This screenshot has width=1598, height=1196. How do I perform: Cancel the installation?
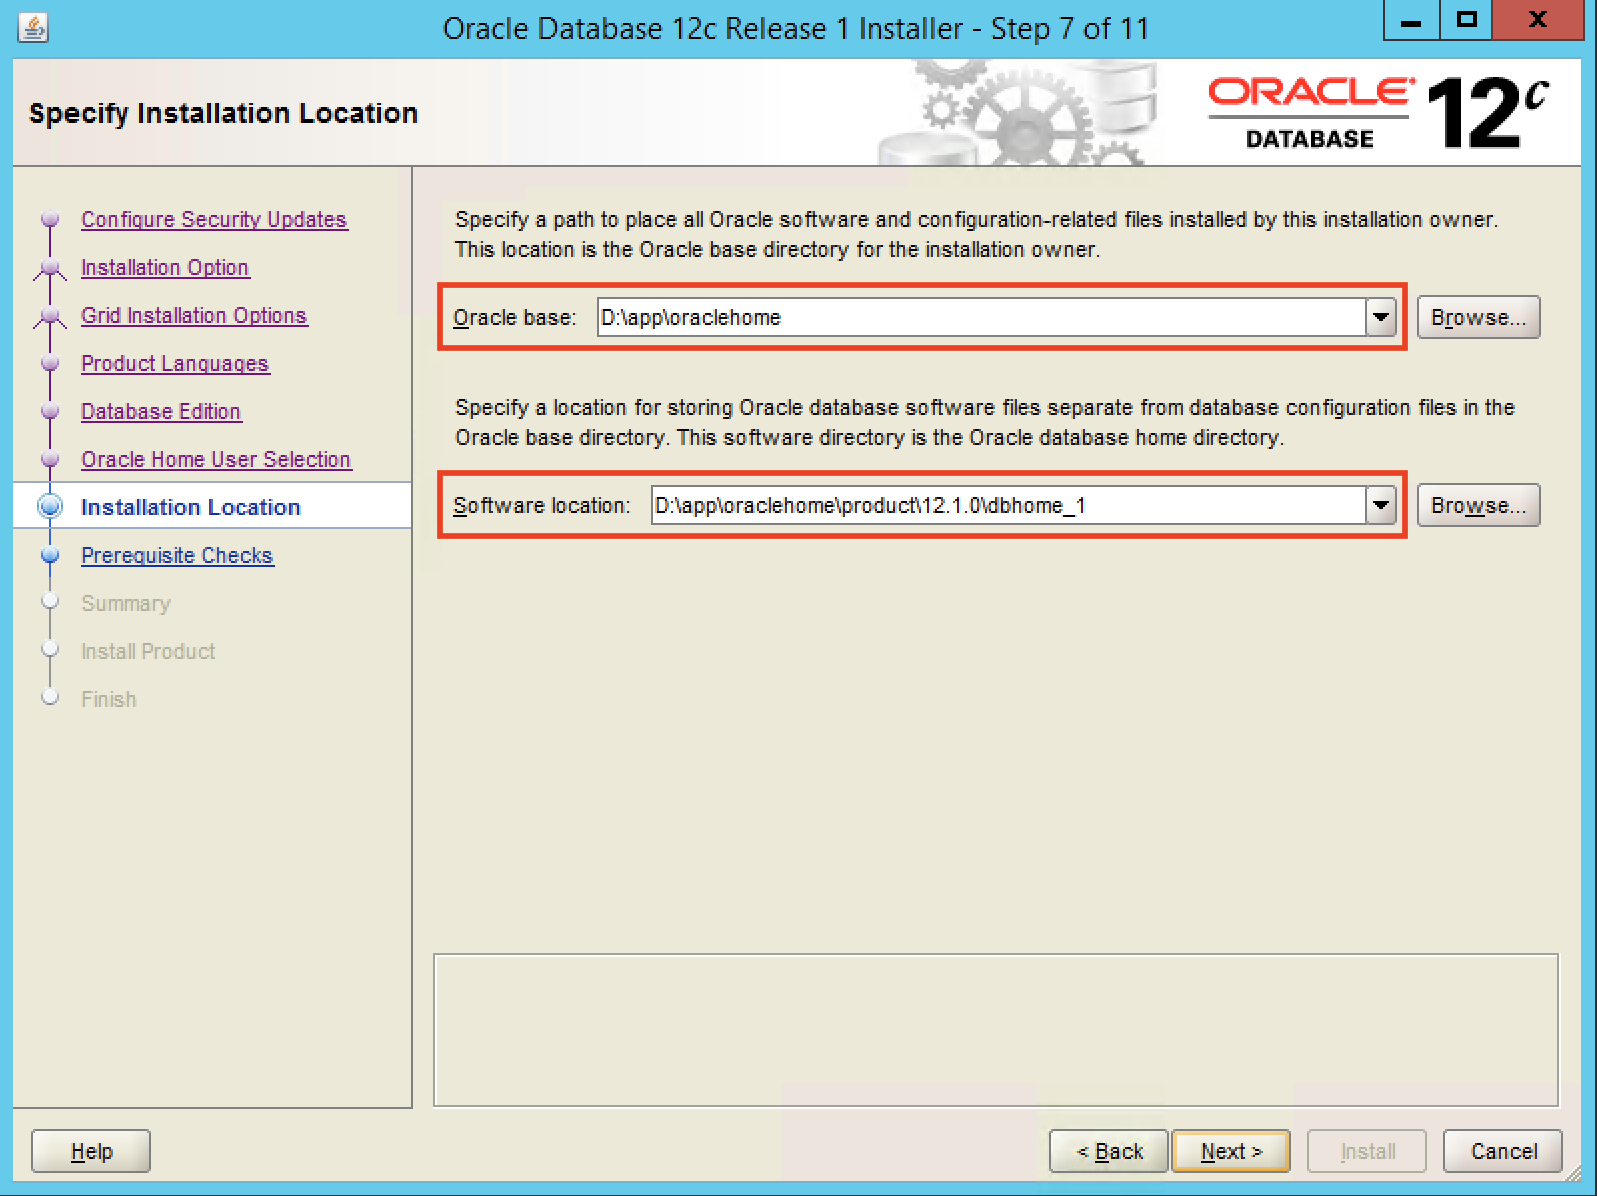[1503, 1151]
